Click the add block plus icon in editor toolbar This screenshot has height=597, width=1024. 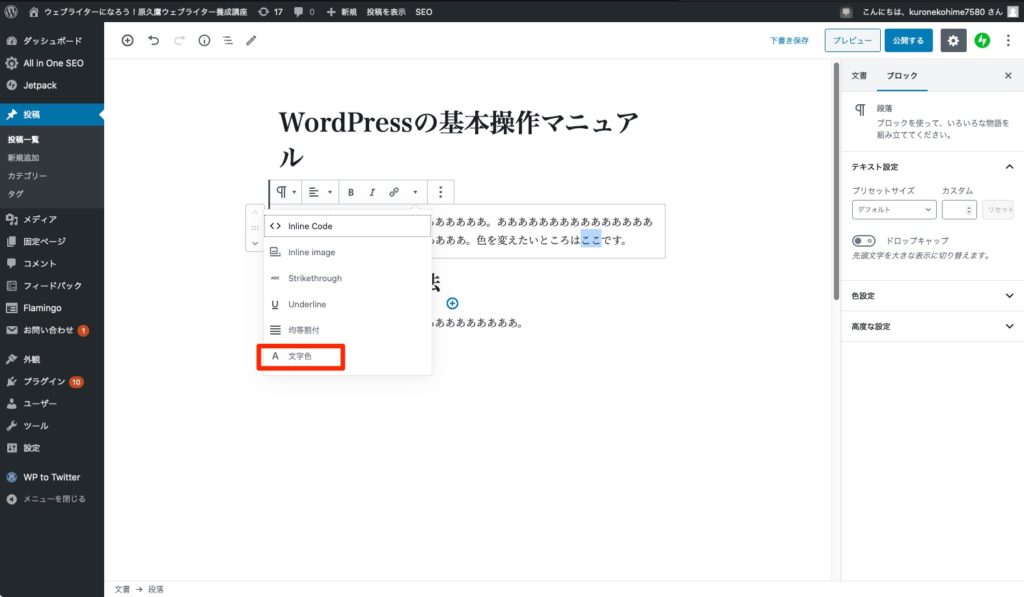coord(127,40)
